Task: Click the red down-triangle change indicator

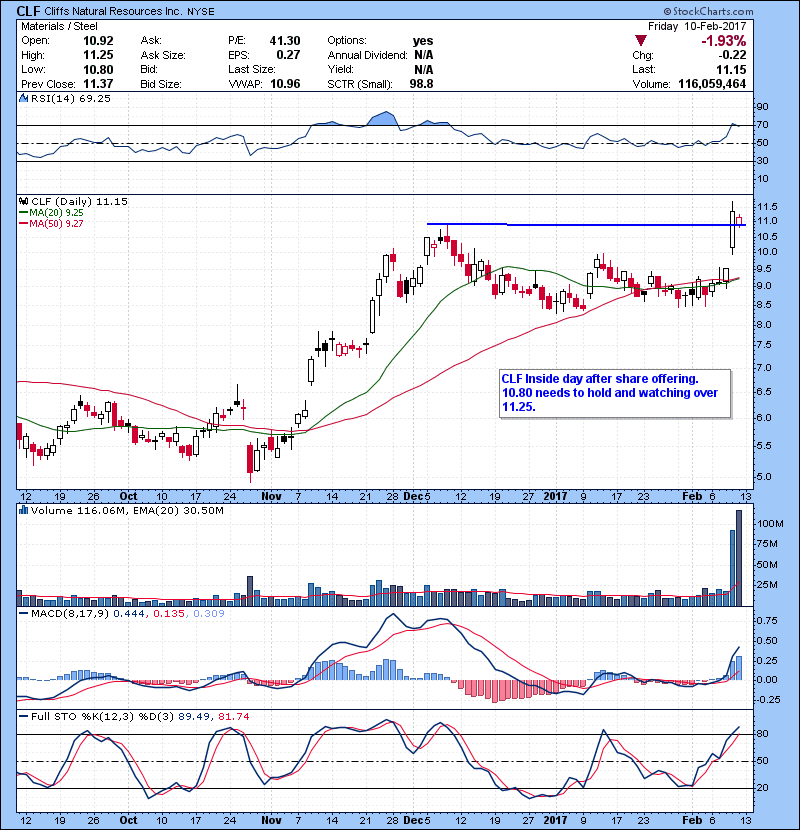Action: (x=641, y=41)
